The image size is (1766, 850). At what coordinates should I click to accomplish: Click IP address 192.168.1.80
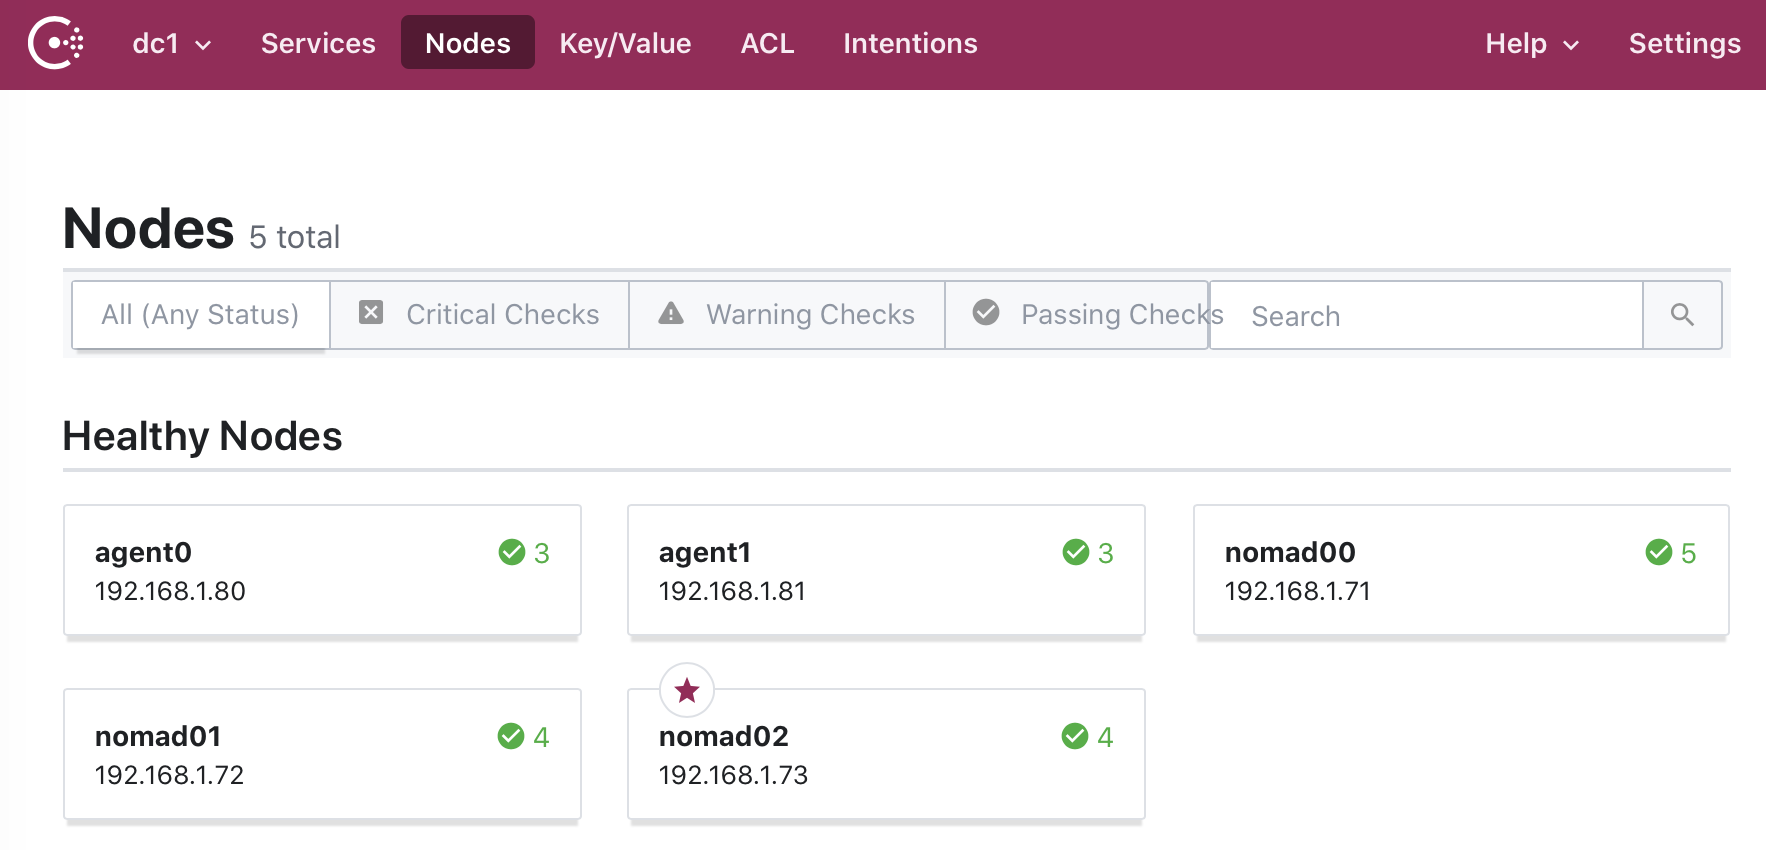[170, 591]
